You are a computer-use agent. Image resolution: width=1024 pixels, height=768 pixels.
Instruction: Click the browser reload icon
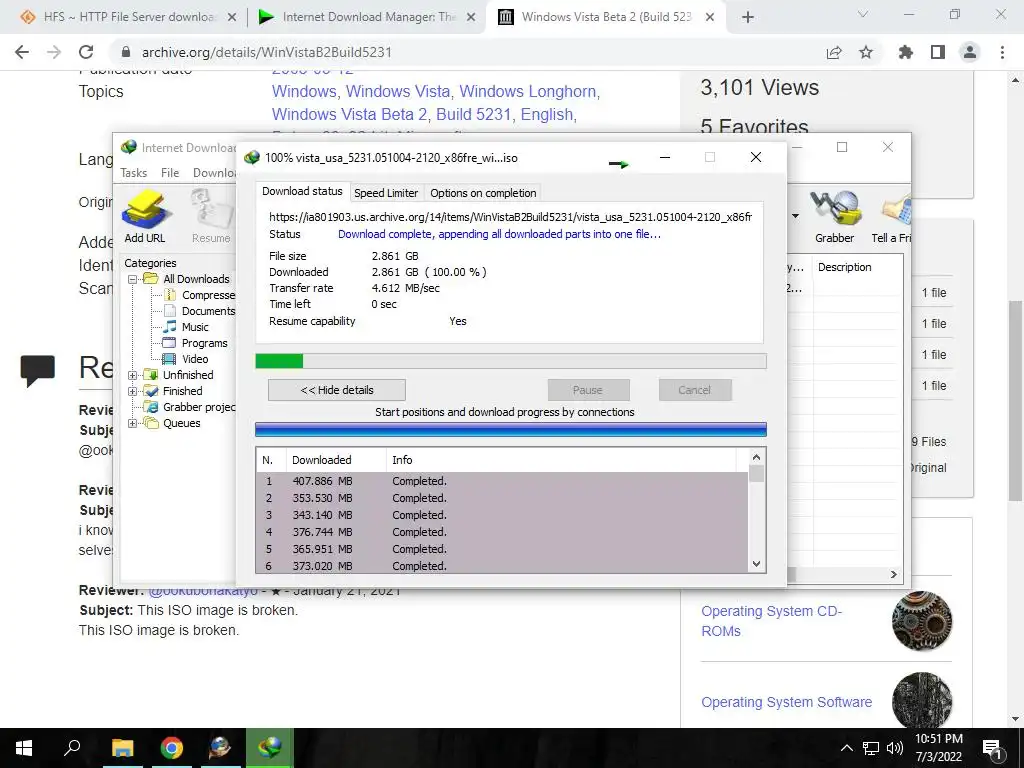tap(86, 52)
